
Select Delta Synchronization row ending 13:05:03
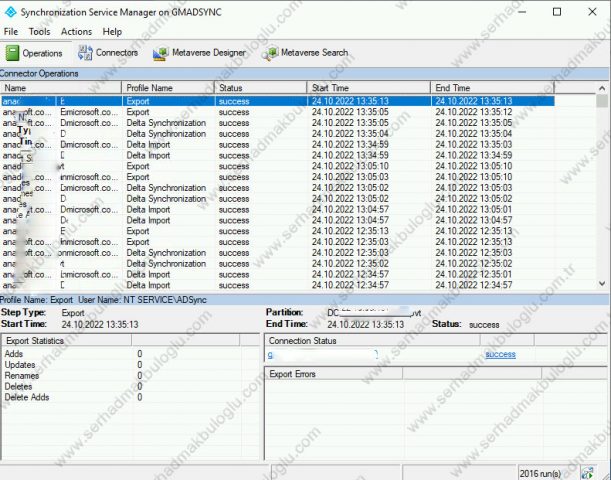click(x=277, y=188)
